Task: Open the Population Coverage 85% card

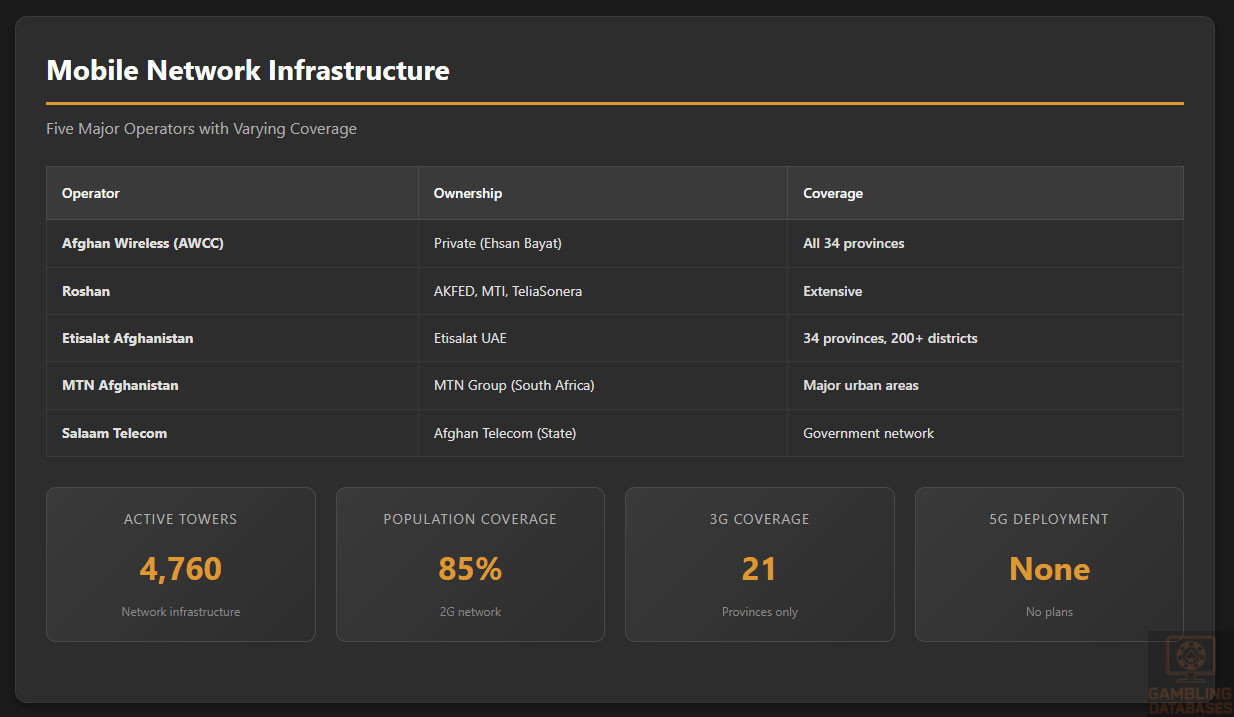Action: (x=470, y=564)
